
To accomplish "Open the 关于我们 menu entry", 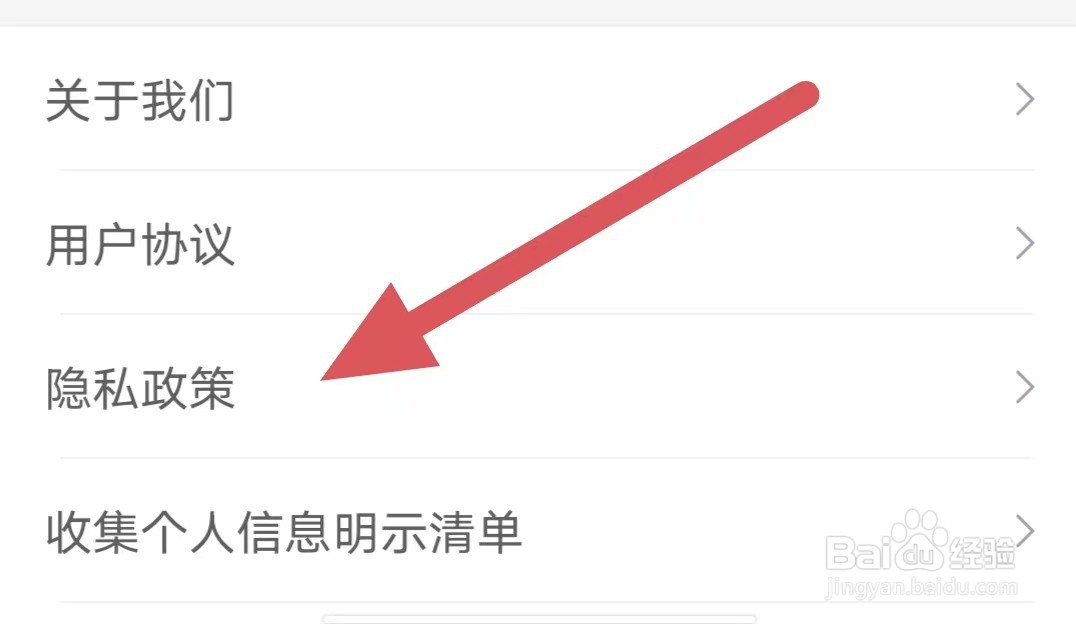I will pos(538,100).
